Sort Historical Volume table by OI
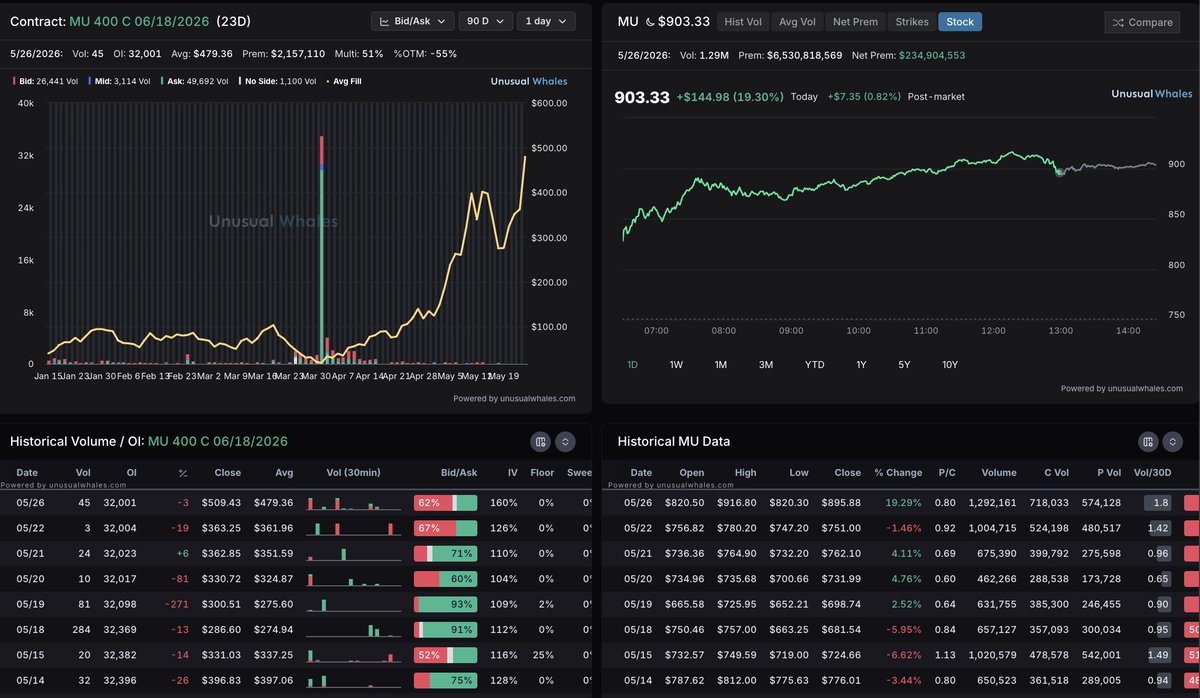This screenshot has width=1200, height=698. [131, 473]
